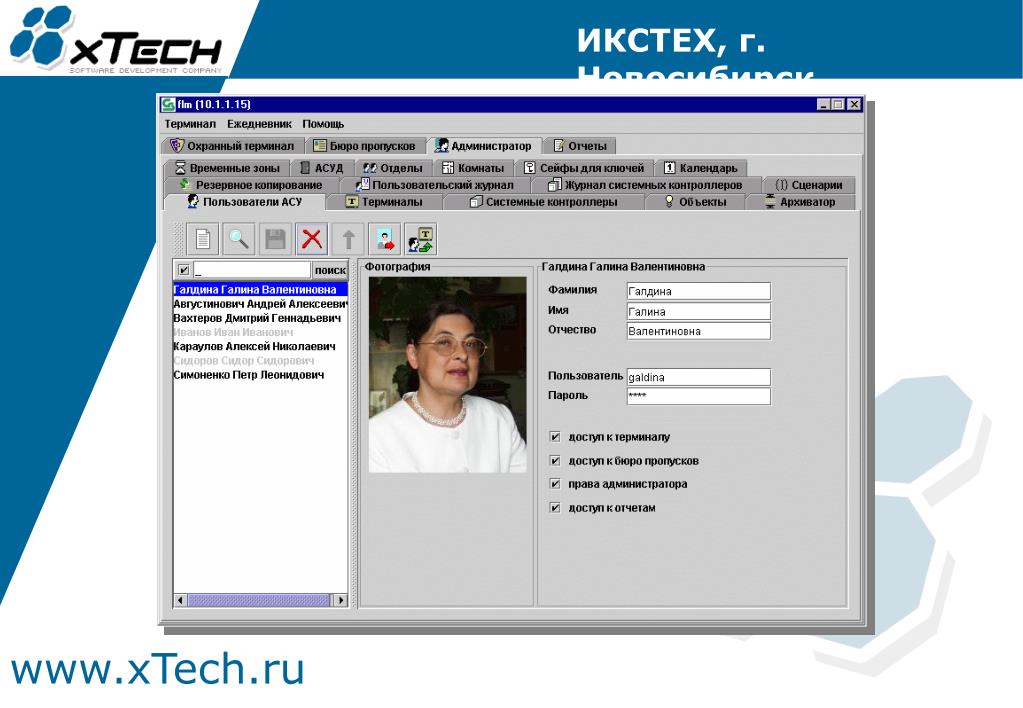Open the Терминалы tab

pyautogui.click(x=384, y=202)
